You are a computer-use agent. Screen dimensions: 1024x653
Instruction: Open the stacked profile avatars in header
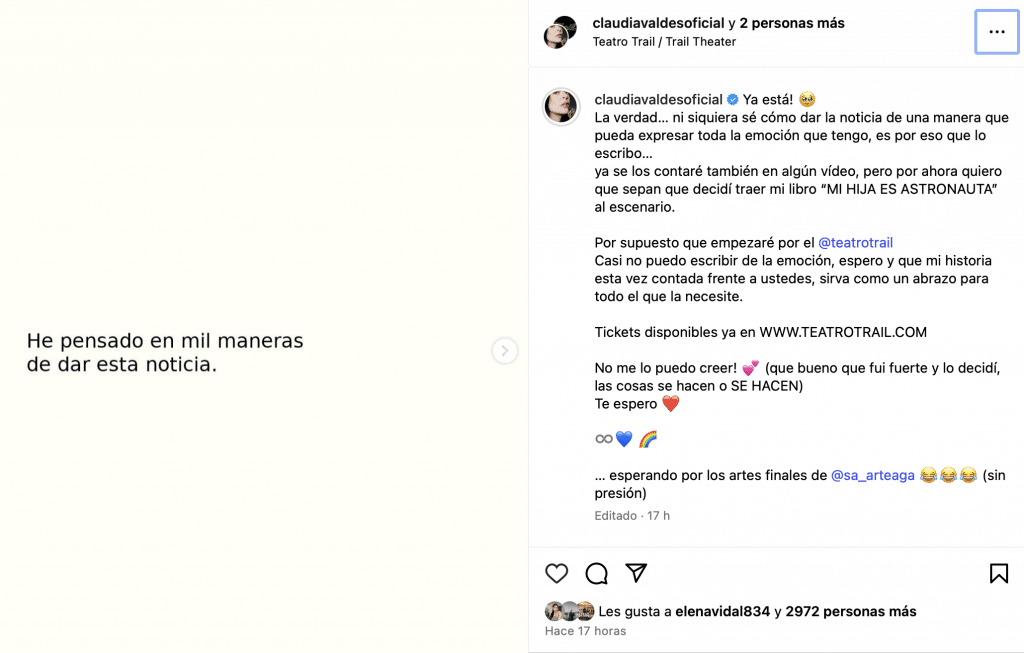coord(560,32)
